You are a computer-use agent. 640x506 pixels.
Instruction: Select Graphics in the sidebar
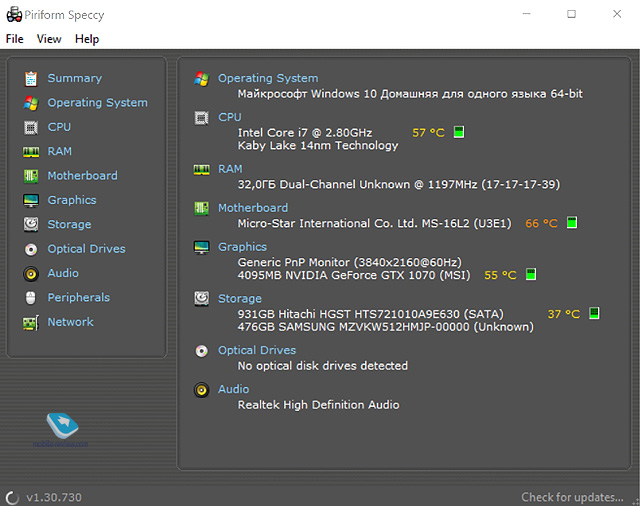point(72,200)
